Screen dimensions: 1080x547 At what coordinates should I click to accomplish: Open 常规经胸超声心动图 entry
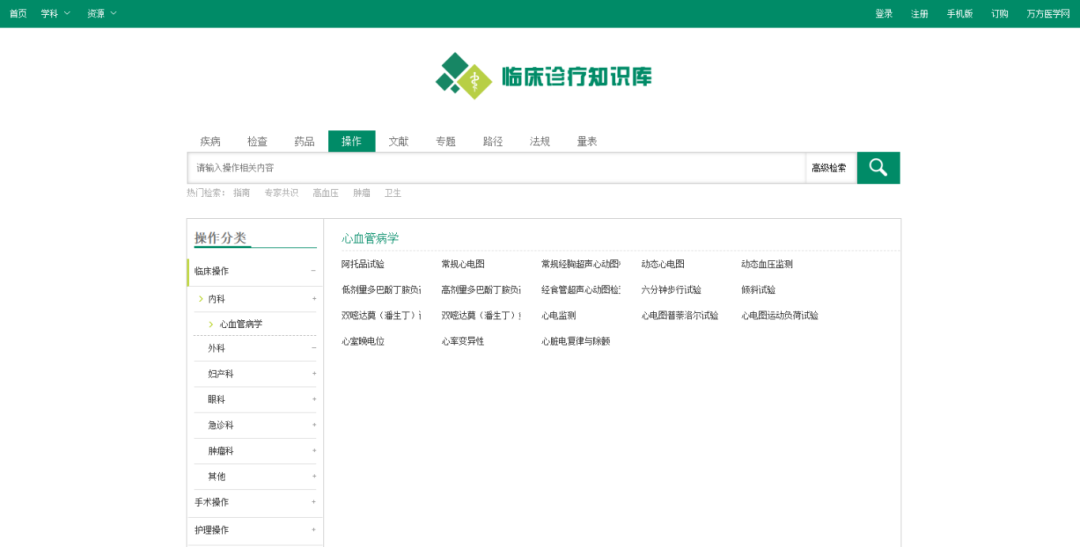coord(581,264)
